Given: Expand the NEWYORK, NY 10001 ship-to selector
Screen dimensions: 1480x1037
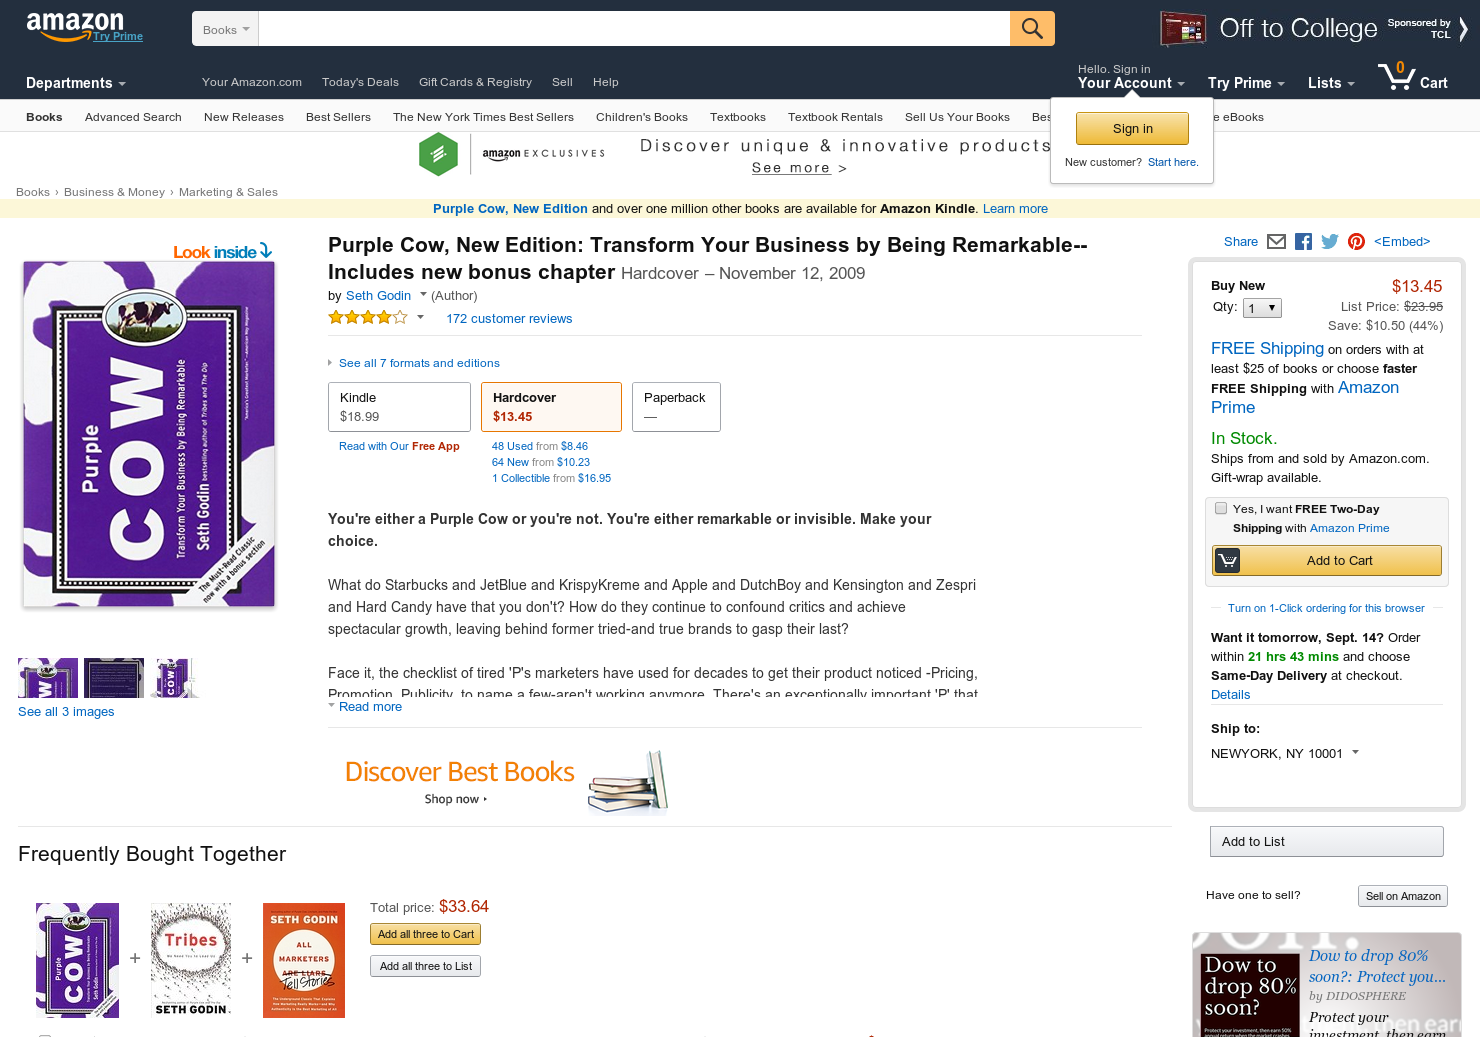Looking at the screenshot, I should [x=1285, y=753].
